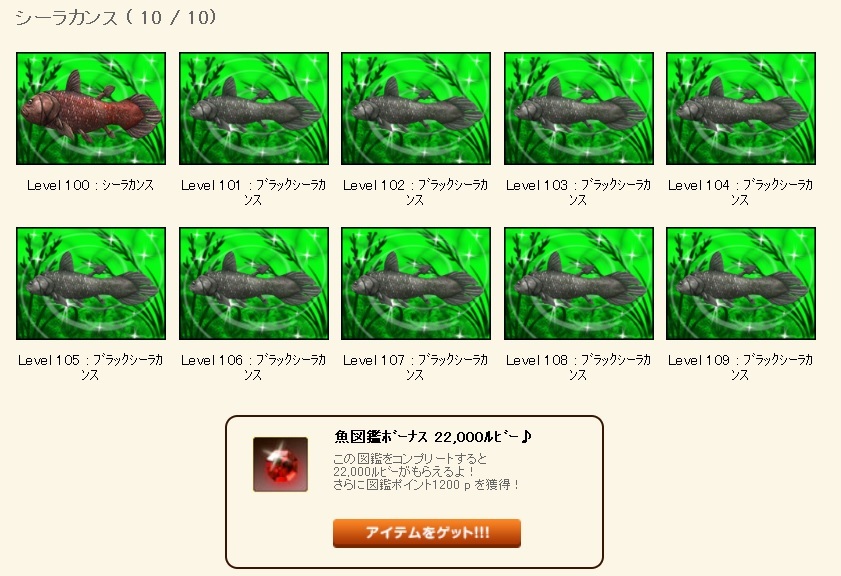Click the red ruby gem icon
The width and height of the screenshot is (841, 576).
pos(281,464)
